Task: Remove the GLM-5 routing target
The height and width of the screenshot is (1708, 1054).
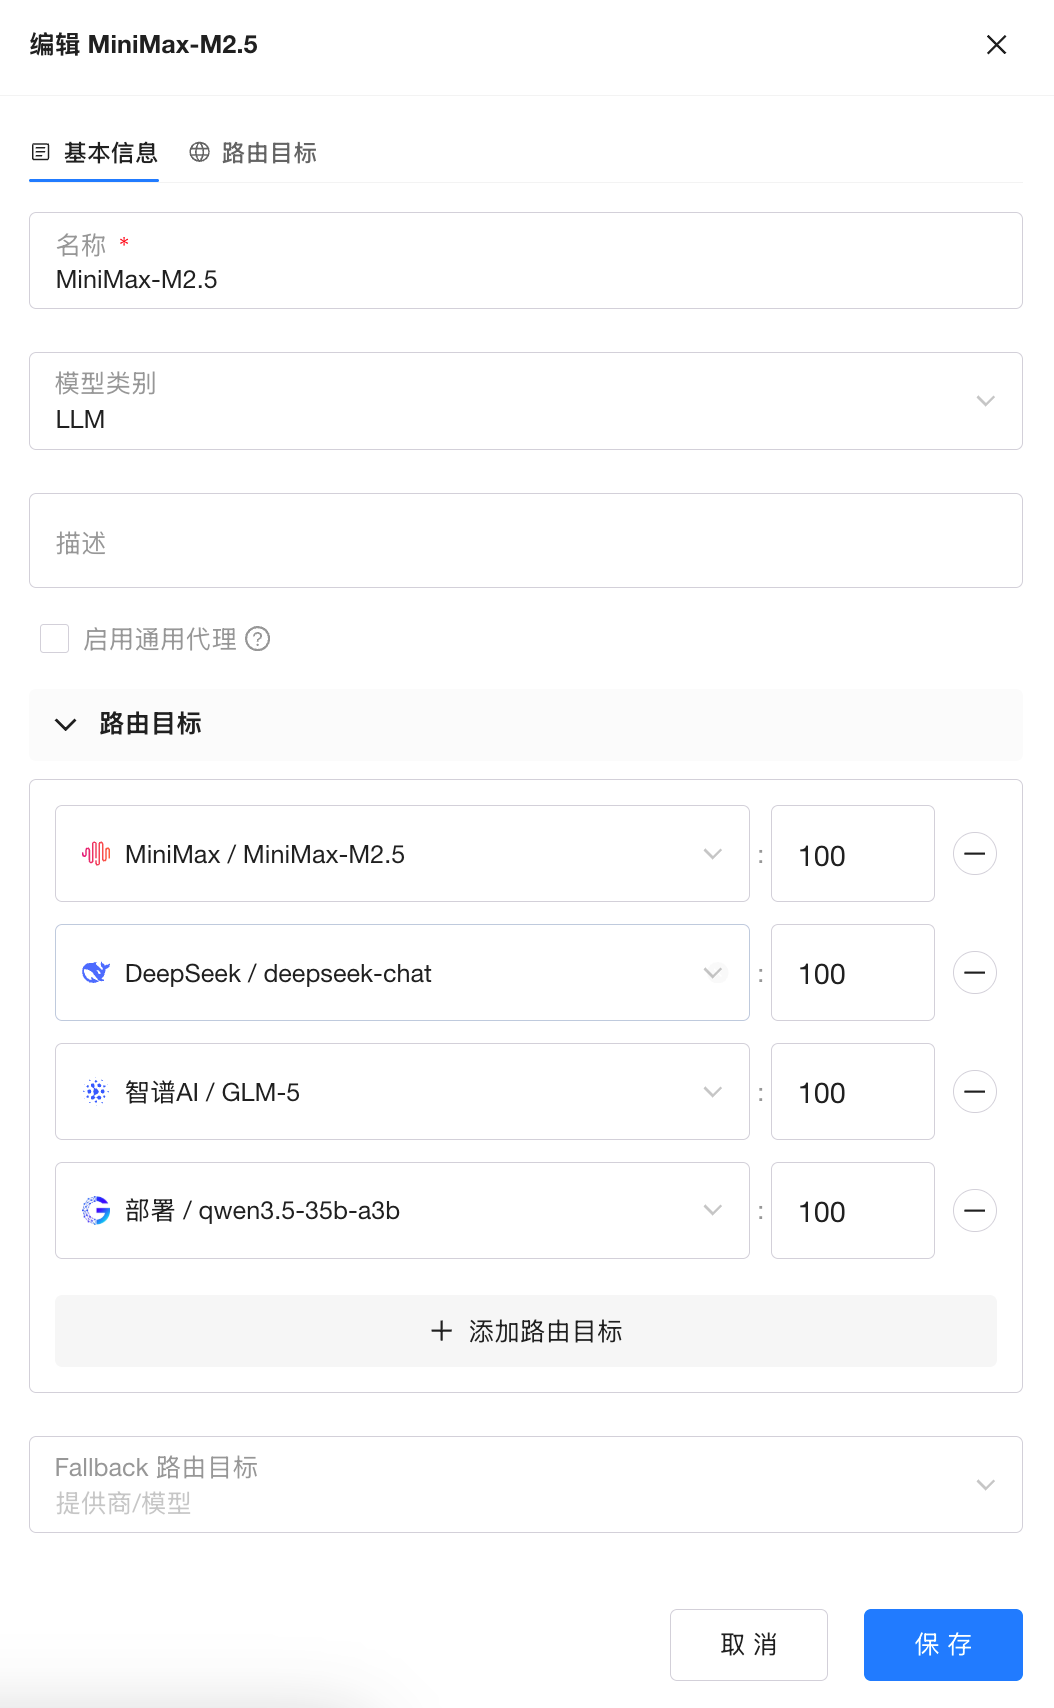Action: click(x=974, y=1092)
